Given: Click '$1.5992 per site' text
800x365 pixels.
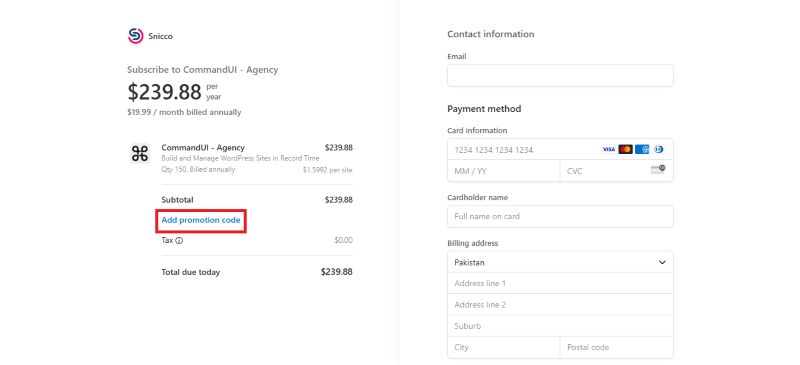Looking at the screenshot, I should pos(328,170).
